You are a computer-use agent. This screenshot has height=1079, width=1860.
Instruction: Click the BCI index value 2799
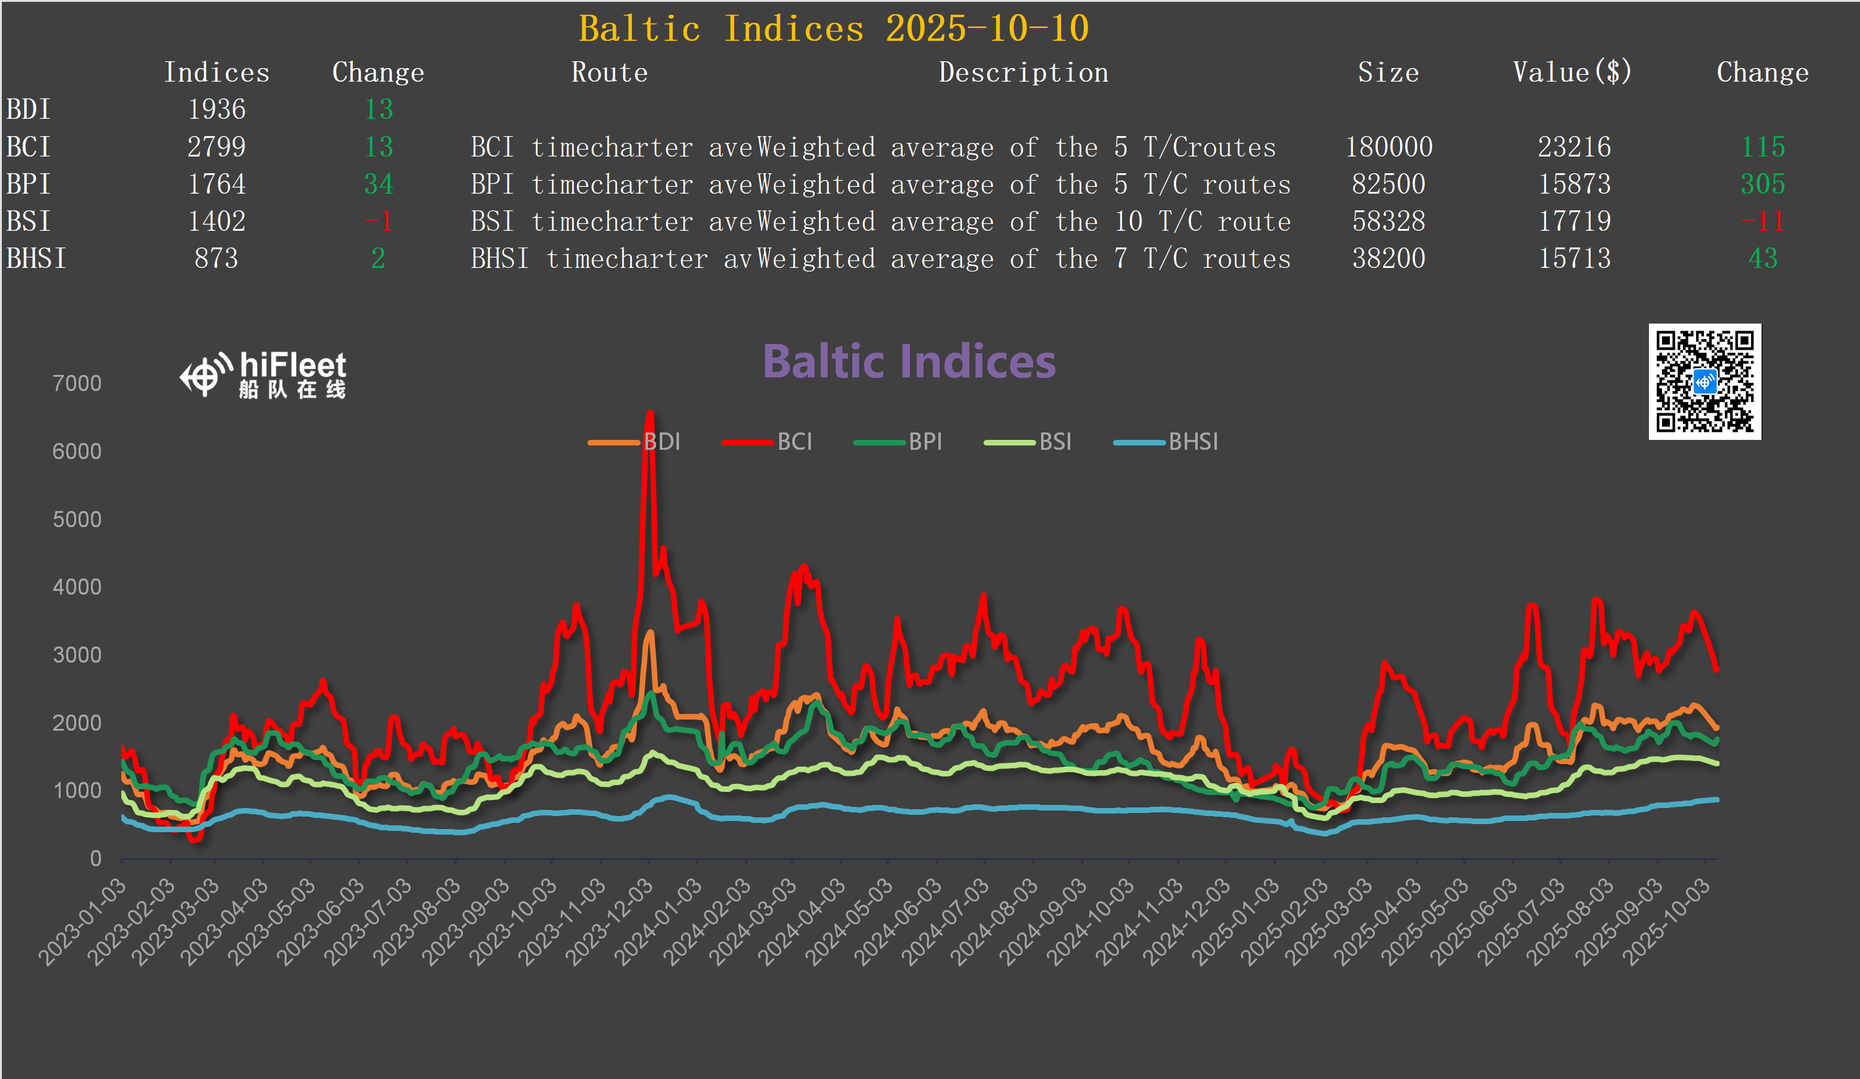tap(216, 147)
